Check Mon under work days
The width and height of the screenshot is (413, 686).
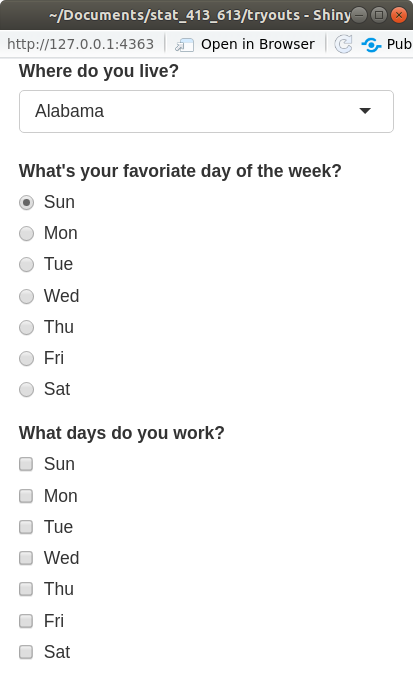(26, 496)
